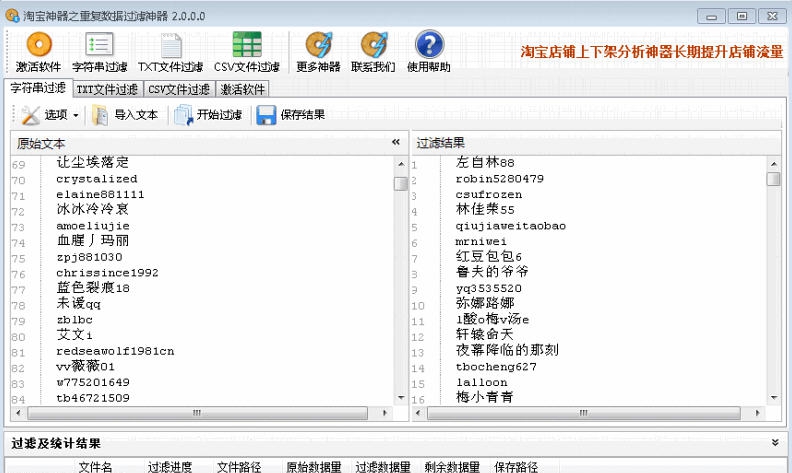Select line 'redseawolf1981cn' in original text
The image size is (792, 473).
point(115,351)
